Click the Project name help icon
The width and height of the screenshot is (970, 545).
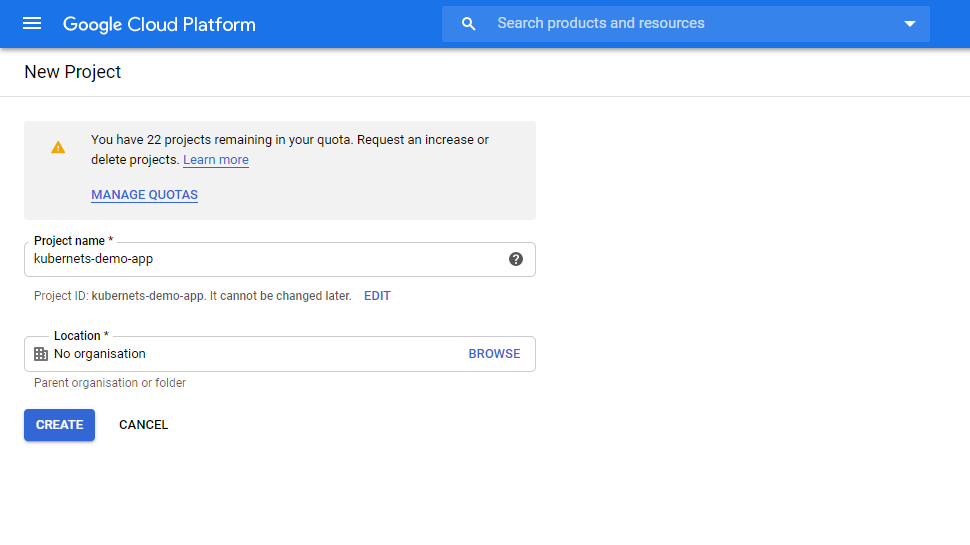pos(516,259)
